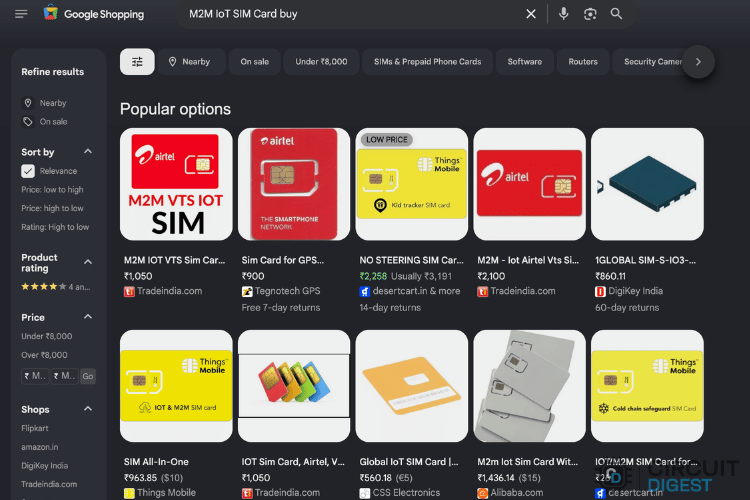Open image search with camera lens icon
This screenshot has height=500, width=750.
[x=590, y=14]
